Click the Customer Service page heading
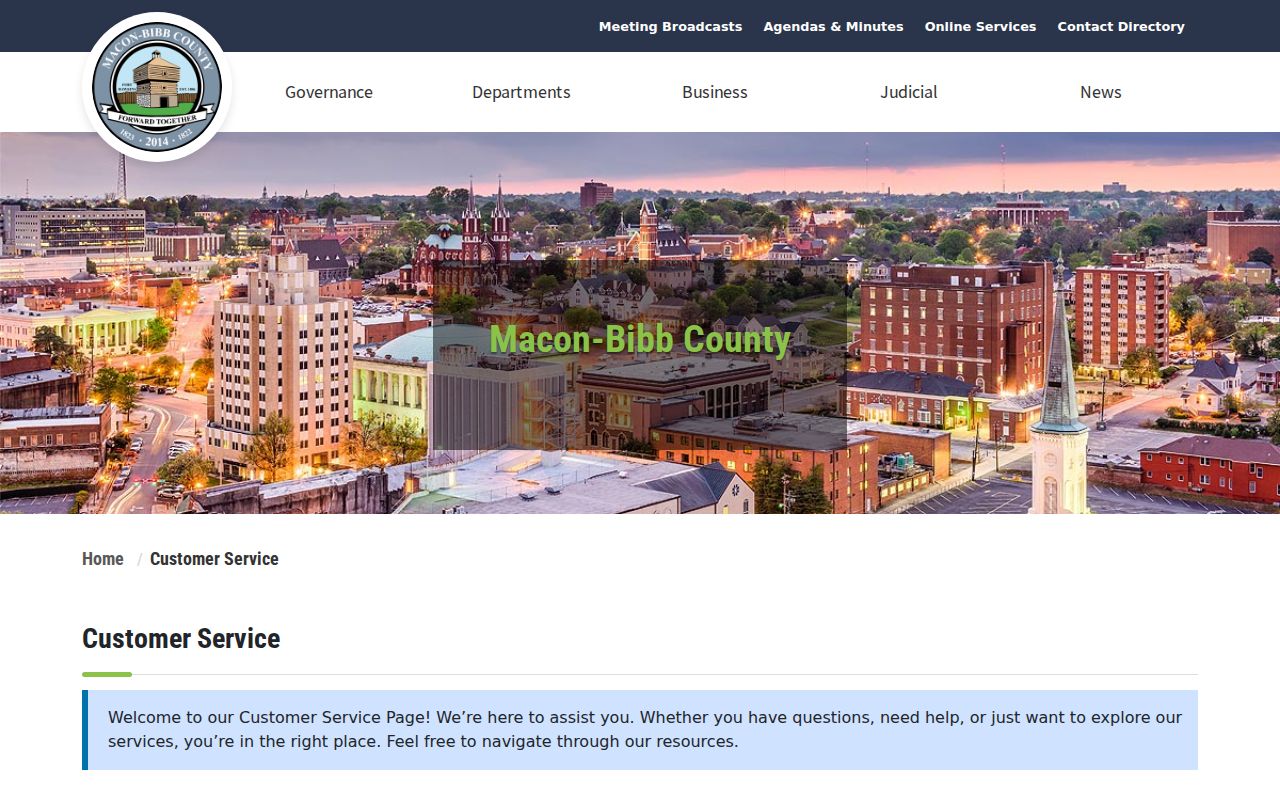This screenshot has height=800, width=1280. pos(181,638)
